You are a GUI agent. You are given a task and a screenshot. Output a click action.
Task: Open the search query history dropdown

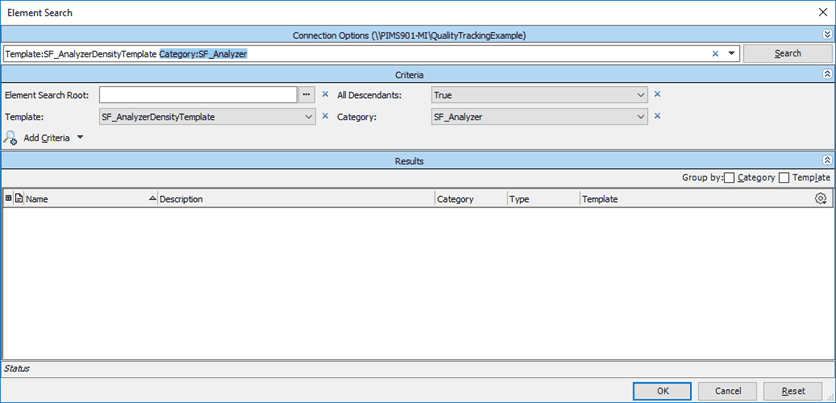point(732,53)
